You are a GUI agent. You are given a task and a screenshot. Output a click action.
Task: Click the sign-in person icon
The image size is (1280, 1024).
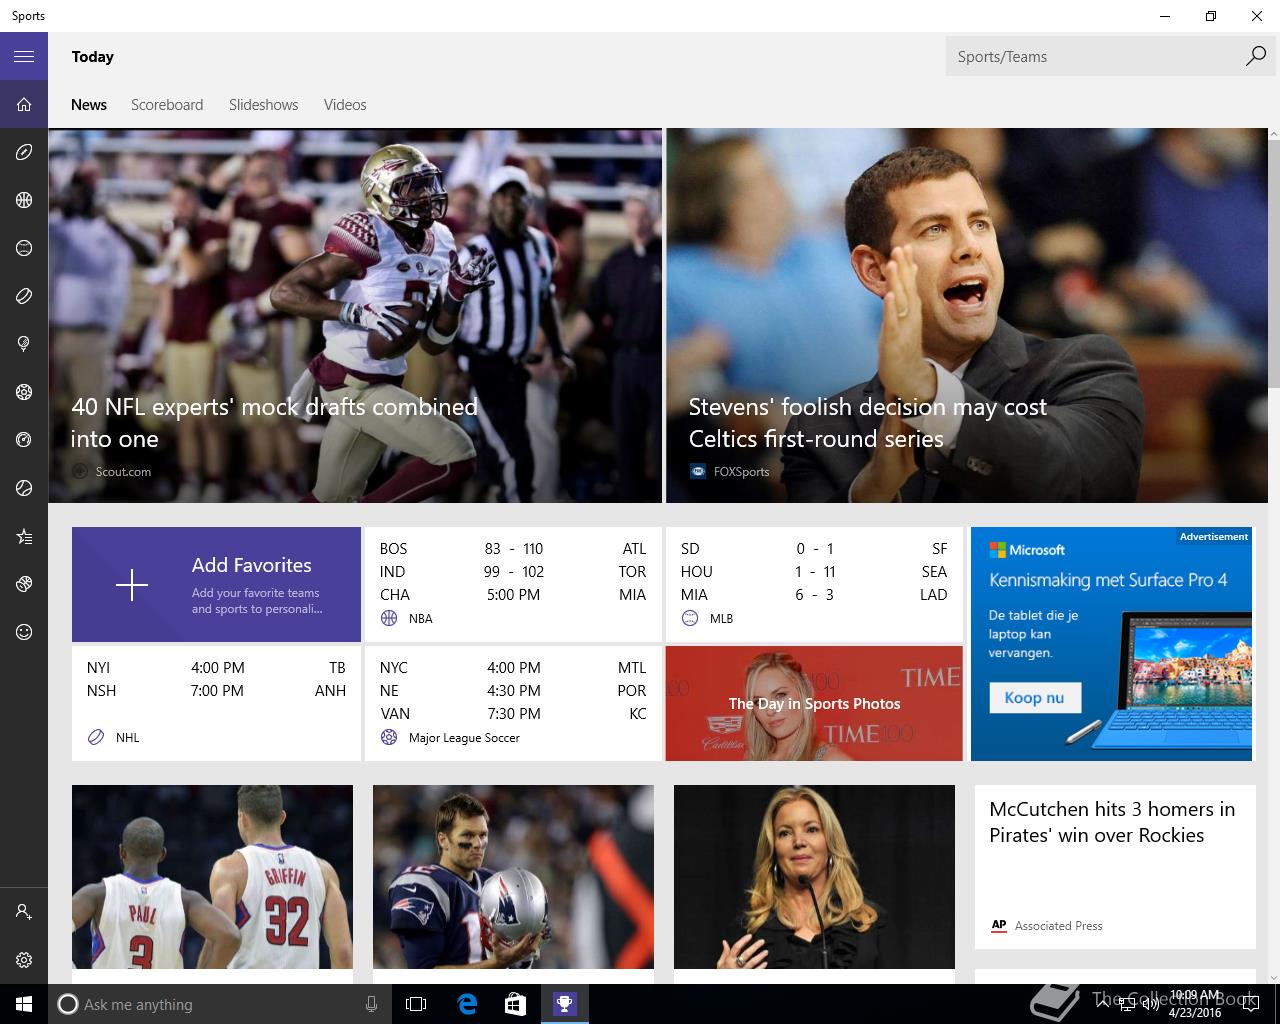(24, 912)
